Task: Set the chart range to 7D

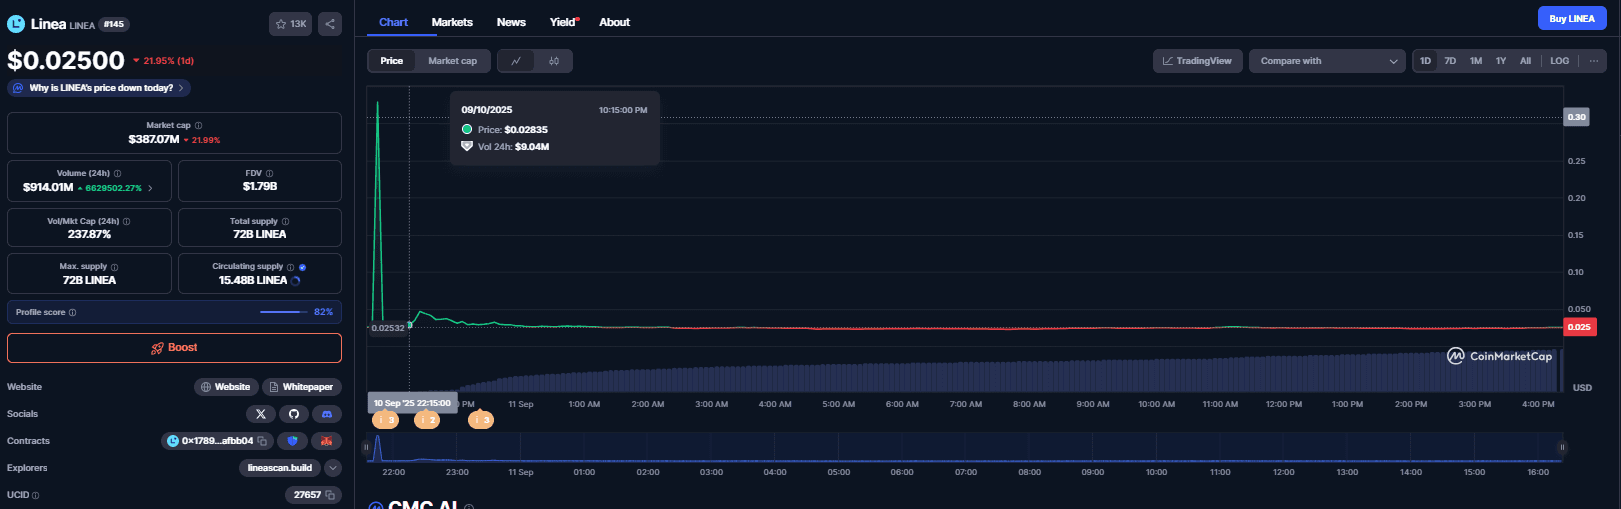Action: [x=1450, y=61]
